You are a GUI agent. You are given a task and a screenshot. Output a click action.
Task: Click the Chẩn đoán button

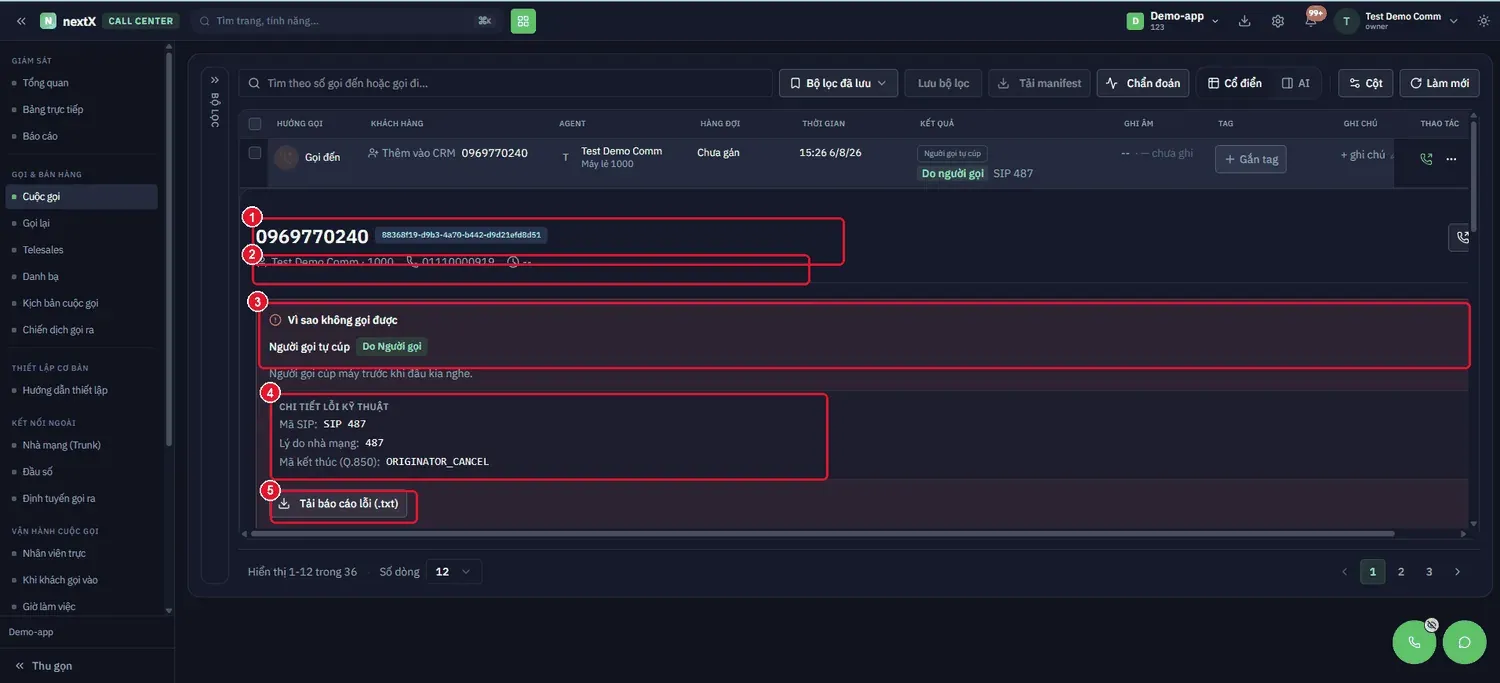[x=1143, y=83]
